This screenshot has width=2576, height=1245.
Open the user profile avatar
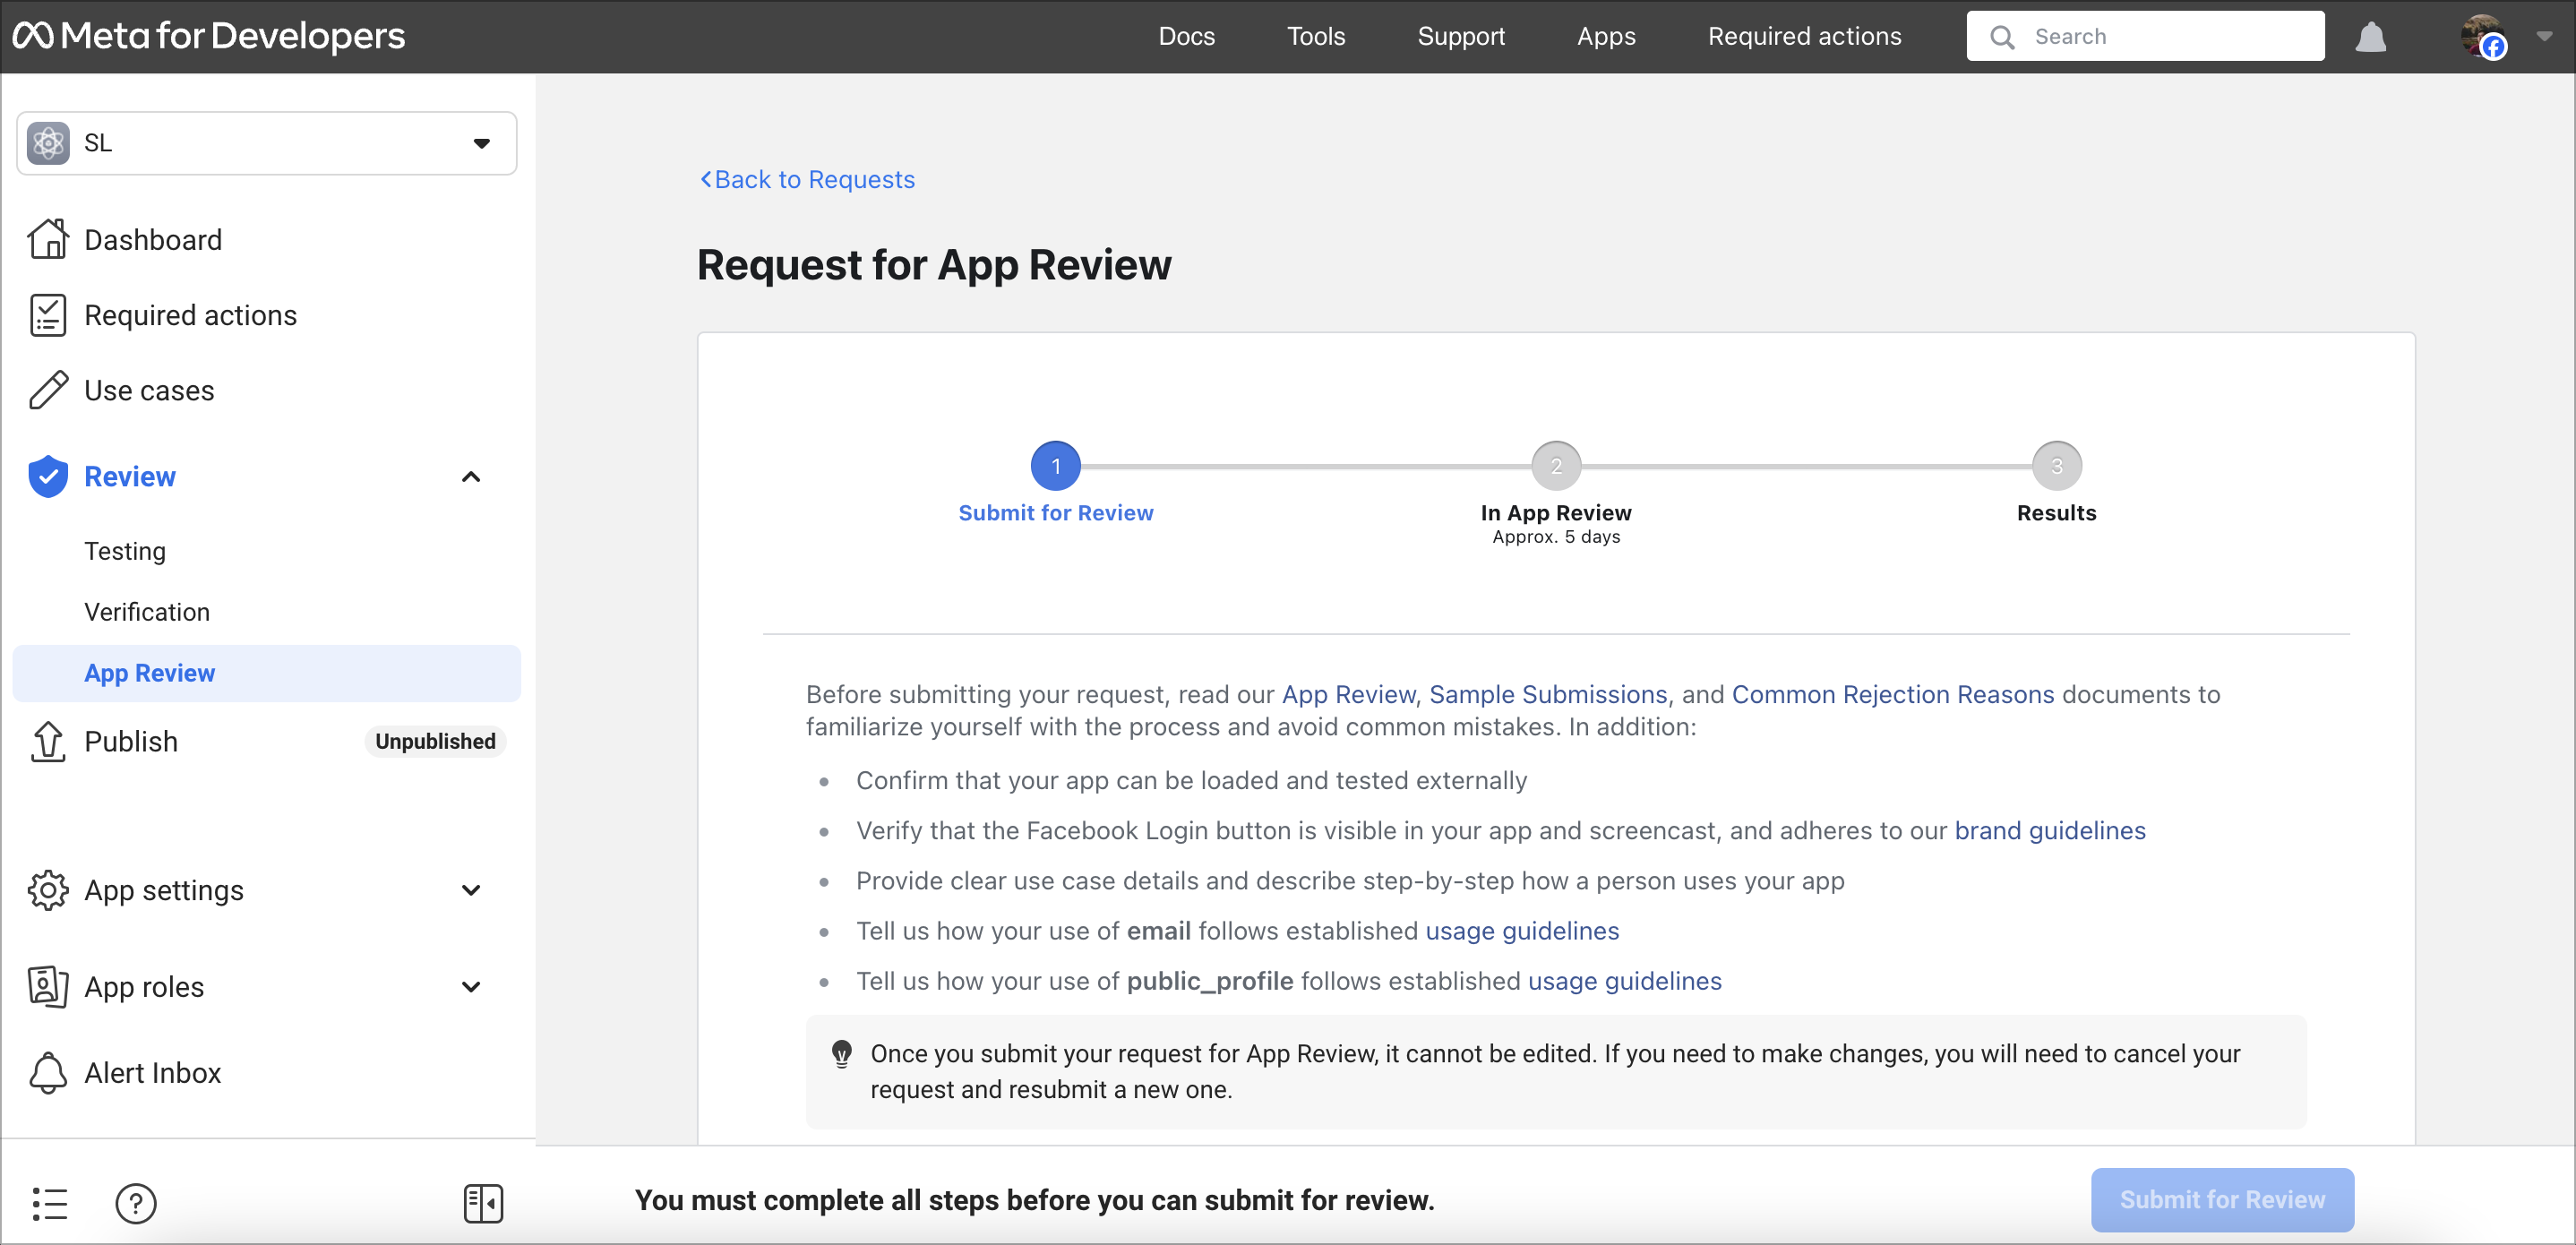(2483, 37)
